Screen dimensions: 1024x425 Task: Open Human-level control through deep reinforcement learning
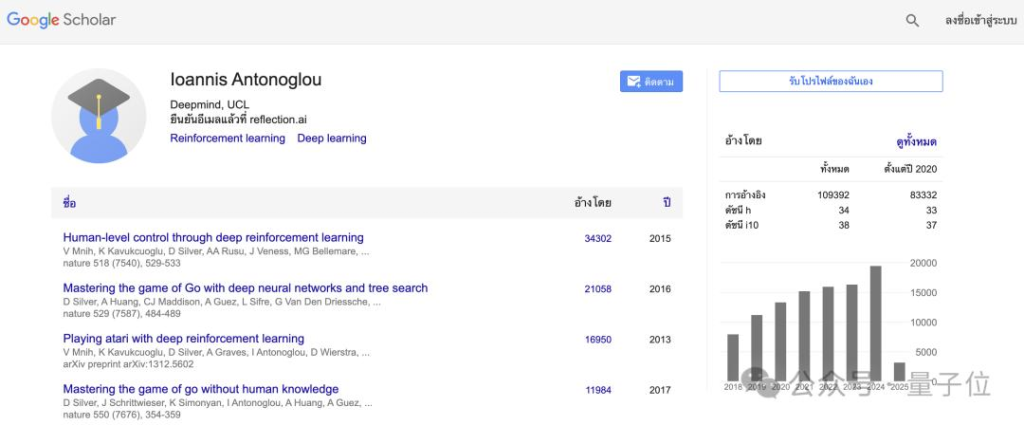coord(213,238)
